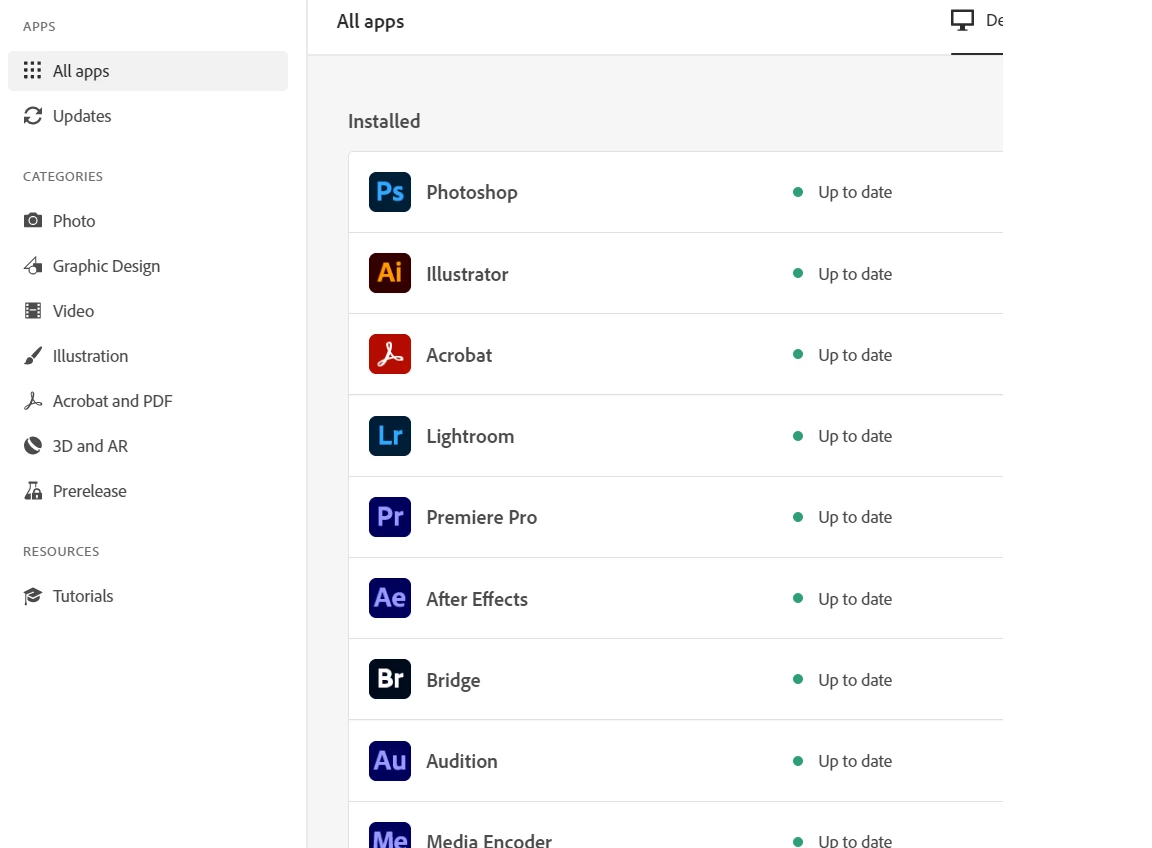The width and height of the screenshot is (1152, 848).
Task: Open the Video category
Action: (x=148, y=310)
